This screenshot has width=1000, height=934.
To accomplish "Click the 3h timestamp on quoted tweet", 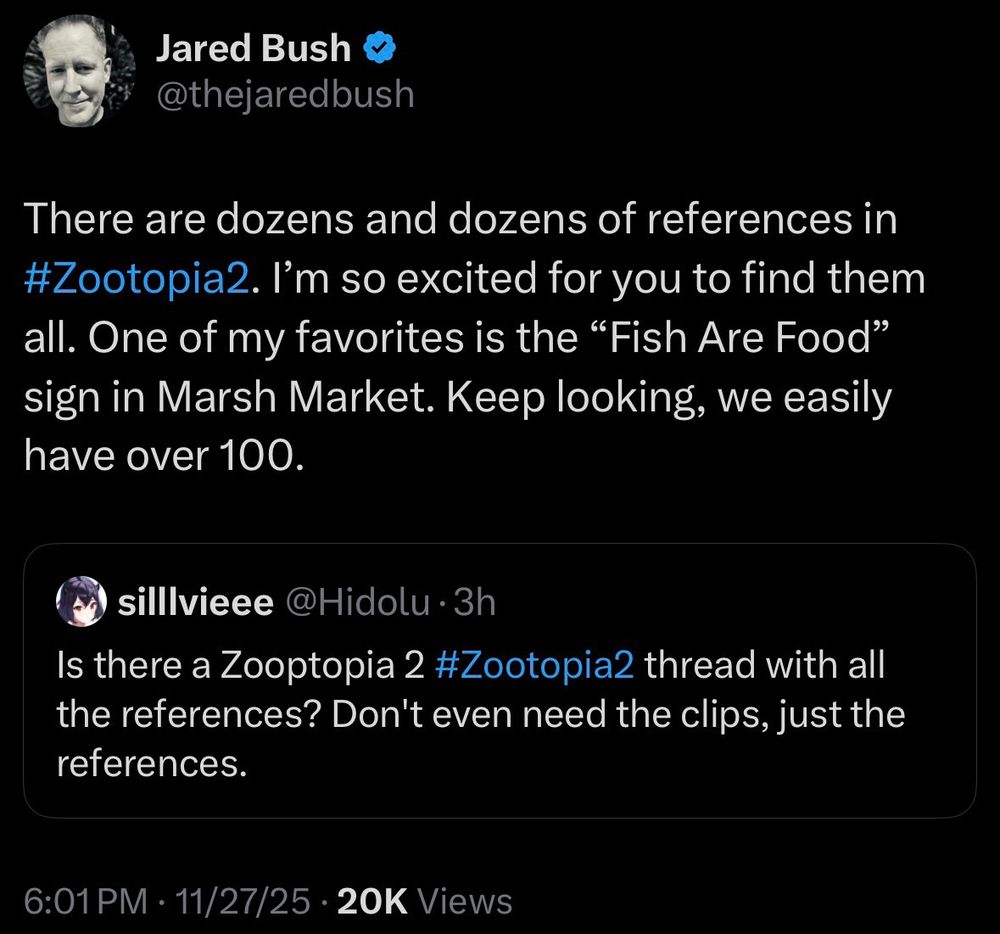I will [x=475, y=603].
